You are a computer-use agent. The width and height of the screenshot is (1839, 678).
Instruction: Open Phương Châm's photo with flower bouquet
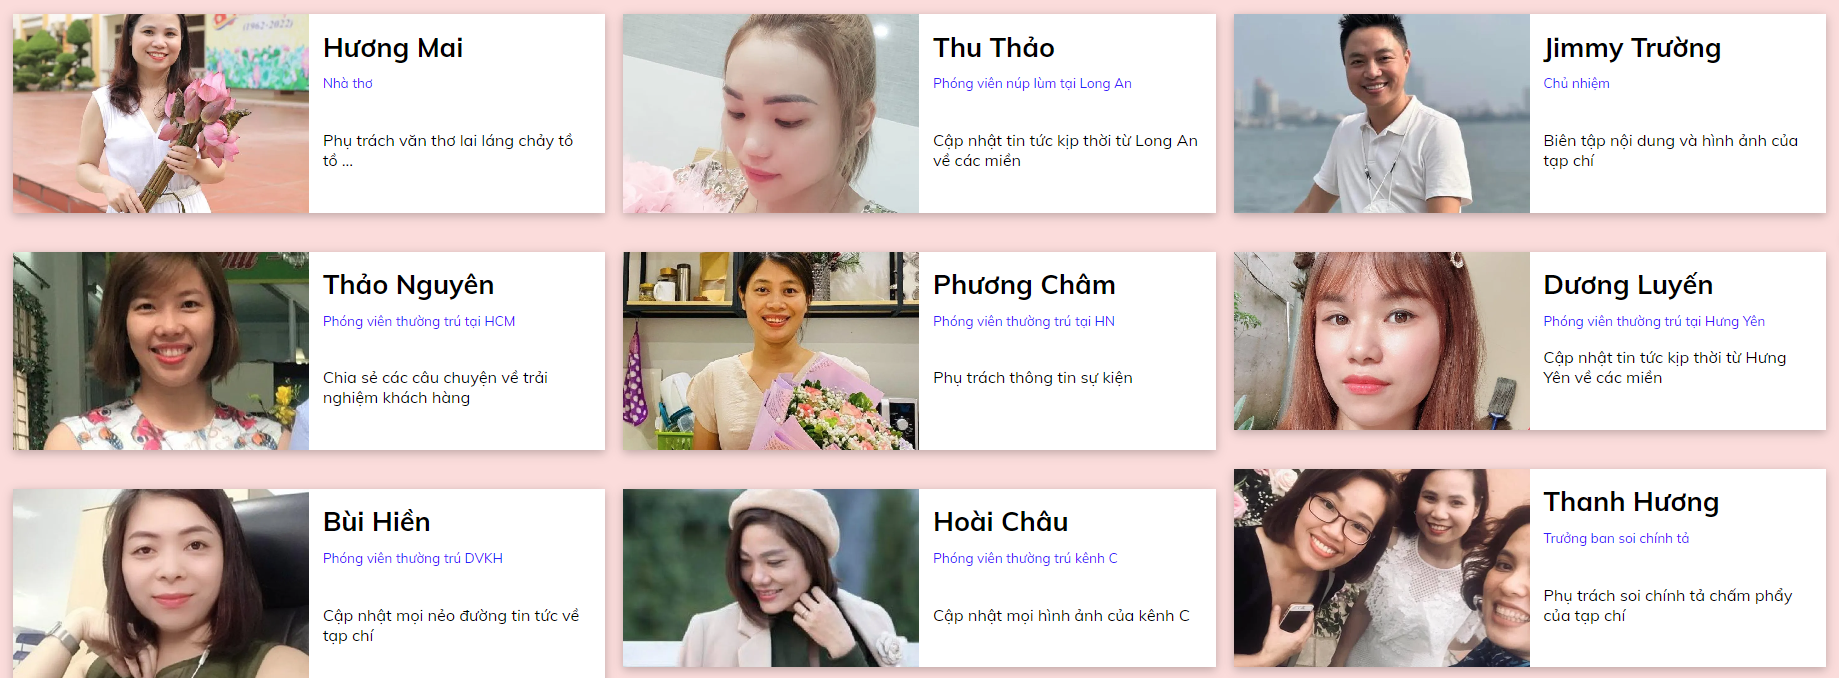pos(771,351)
